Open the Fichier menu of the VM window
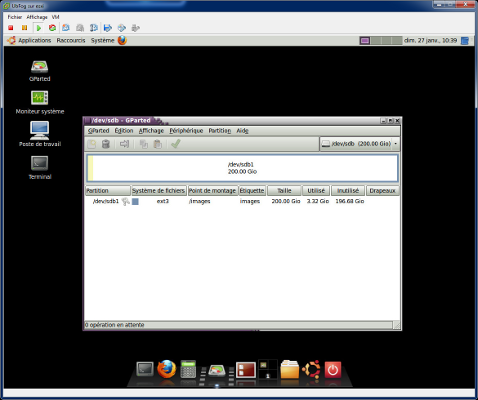This screenshot has width=478, height=400. tap(15, 17)
